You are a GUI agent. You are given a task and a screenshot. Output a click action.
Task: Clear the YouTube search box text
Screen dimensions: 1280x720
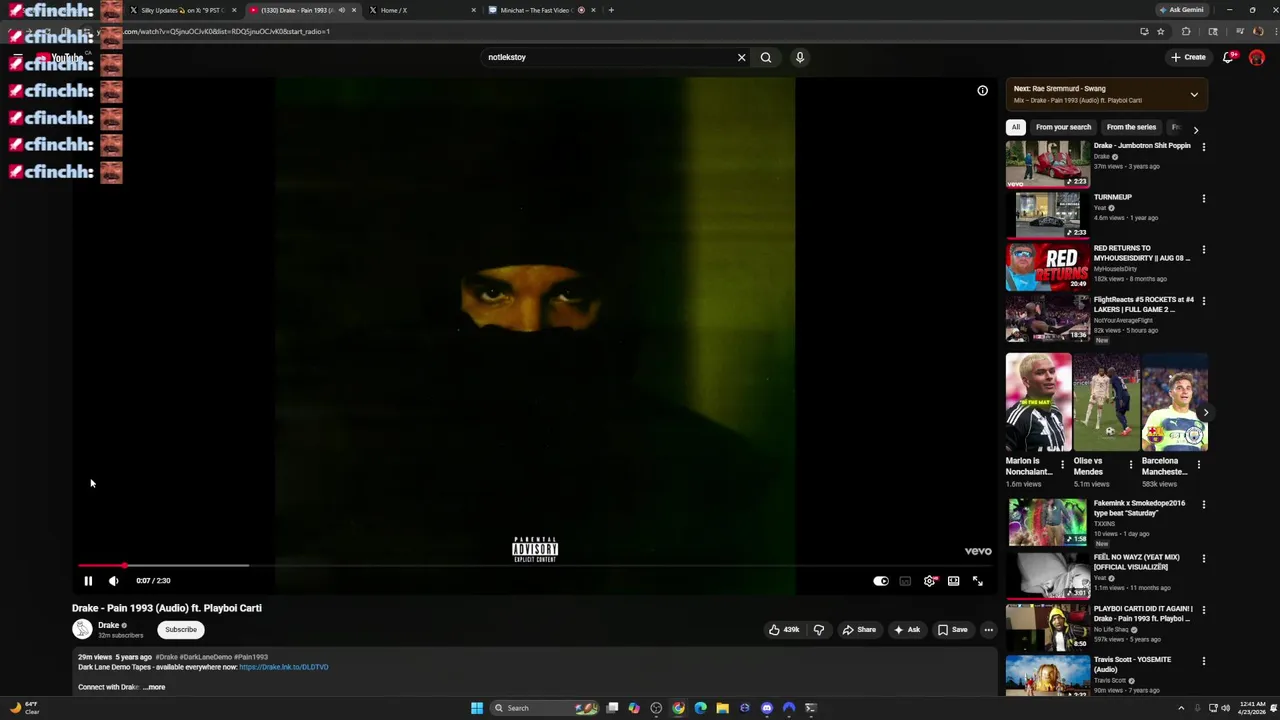741,57
